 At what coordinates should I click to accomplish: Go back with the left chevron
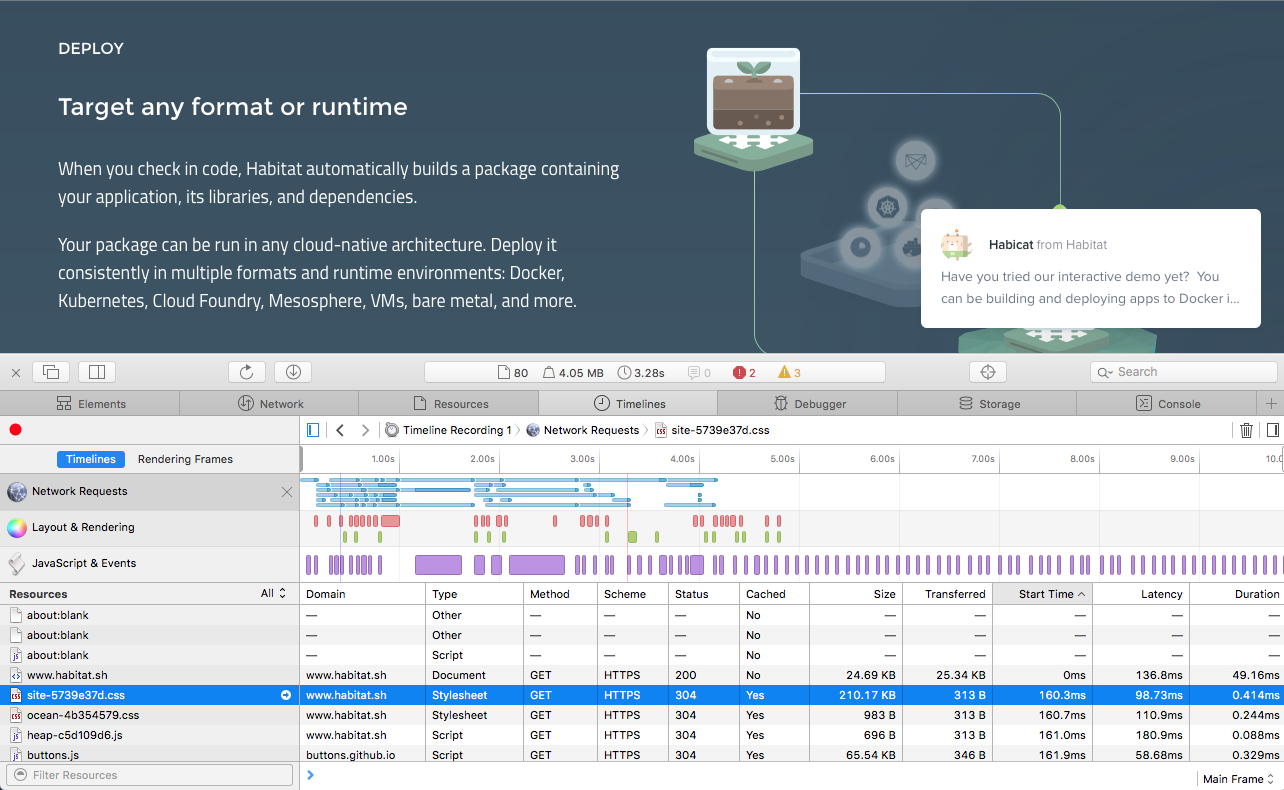click(x=340, y=430)
